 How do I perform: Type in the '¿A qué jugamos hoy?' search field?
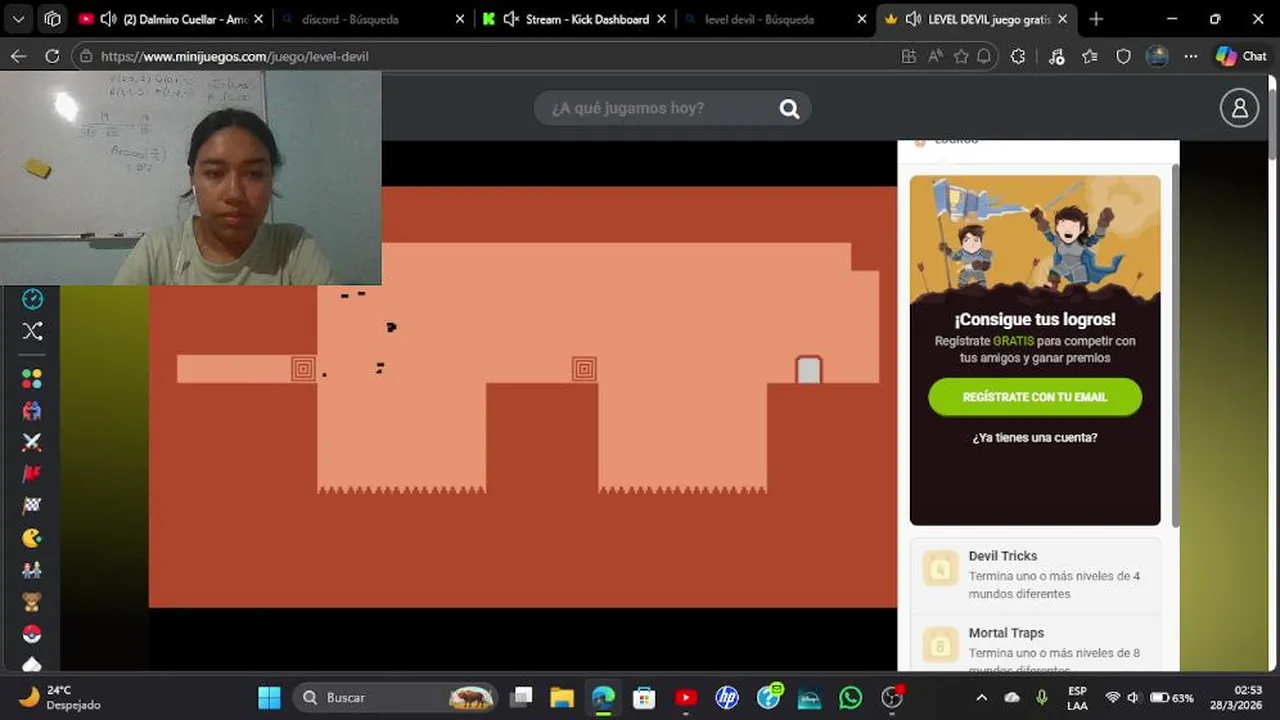click(x=672, y=108)
